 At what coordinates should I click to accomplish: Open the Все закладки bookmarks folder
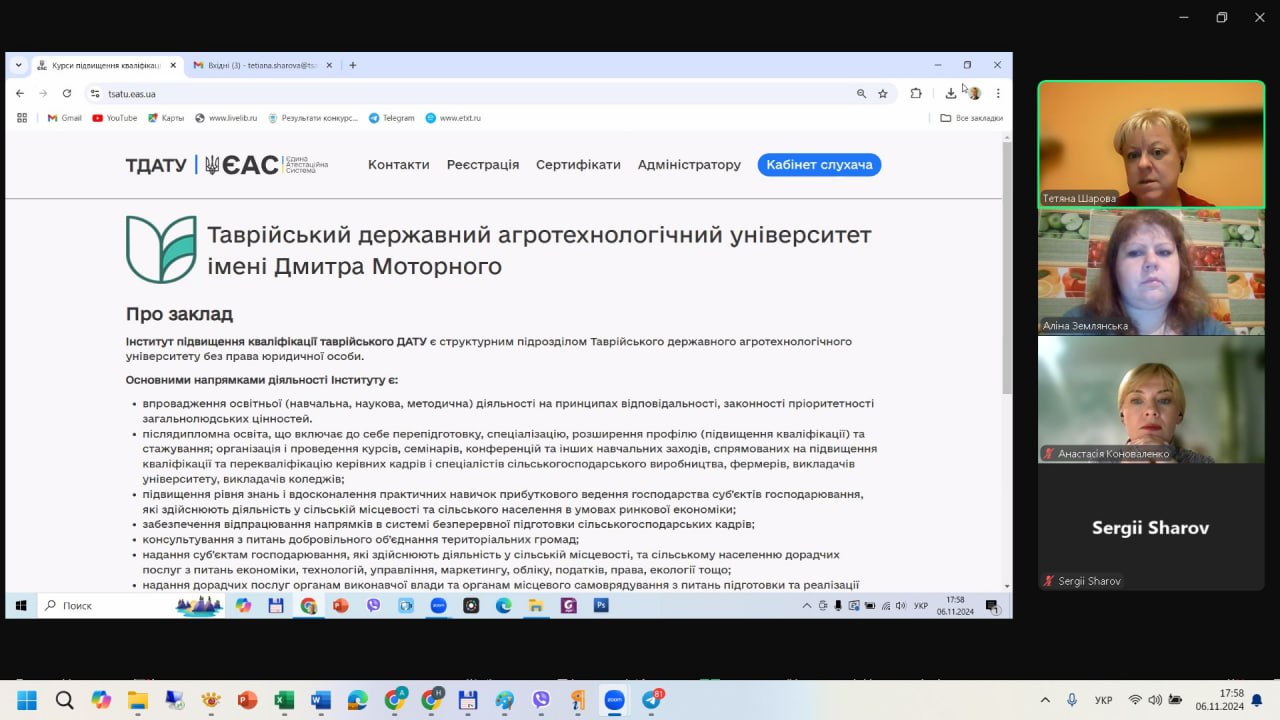[972, 118]
